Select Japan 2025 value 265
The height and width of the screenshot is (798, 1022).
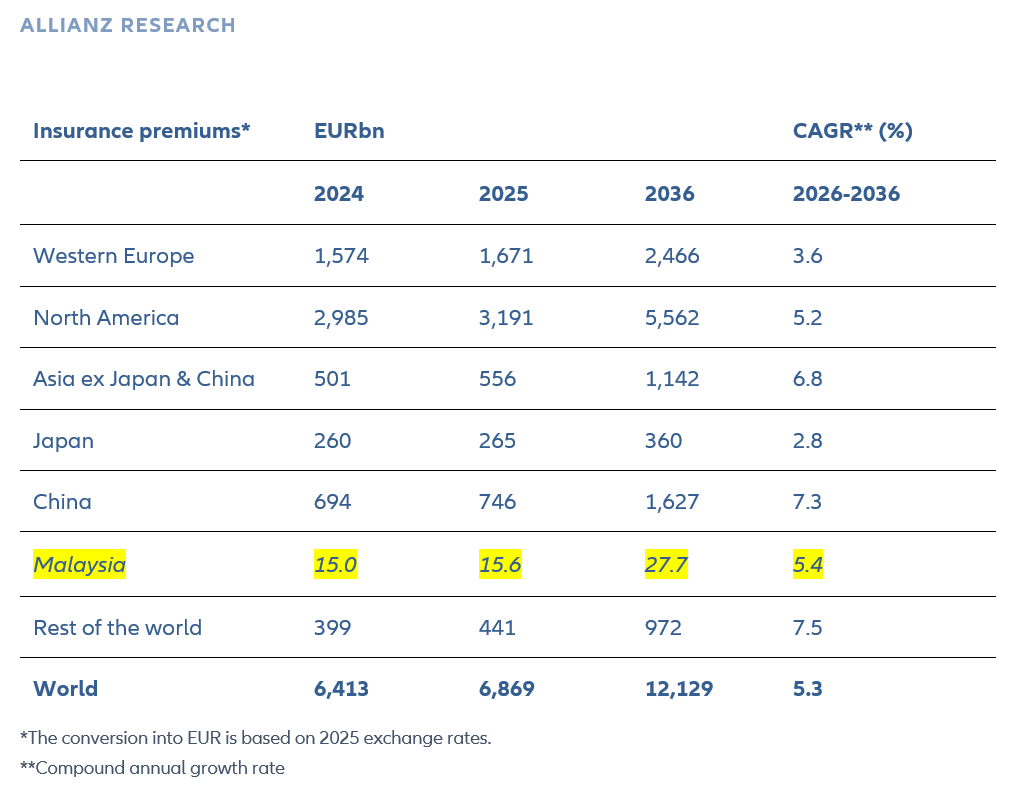(x=497, y=441)
